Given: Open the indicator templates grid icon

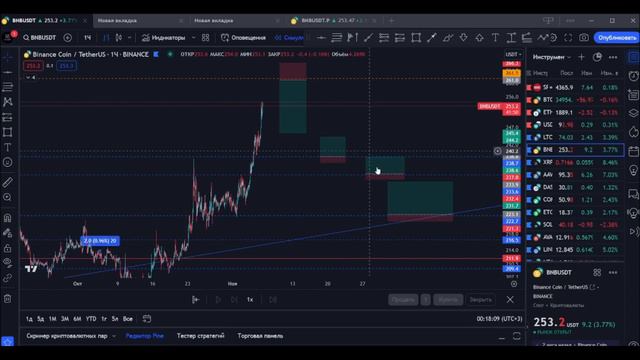Looking at the screenshot, I should click(x=205, y=38).
